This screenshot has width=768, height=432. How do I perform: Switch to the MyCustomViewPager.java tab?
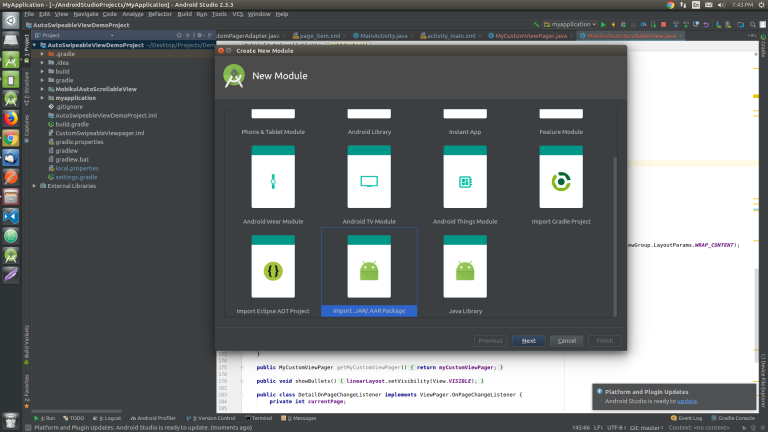pos(529,36)
